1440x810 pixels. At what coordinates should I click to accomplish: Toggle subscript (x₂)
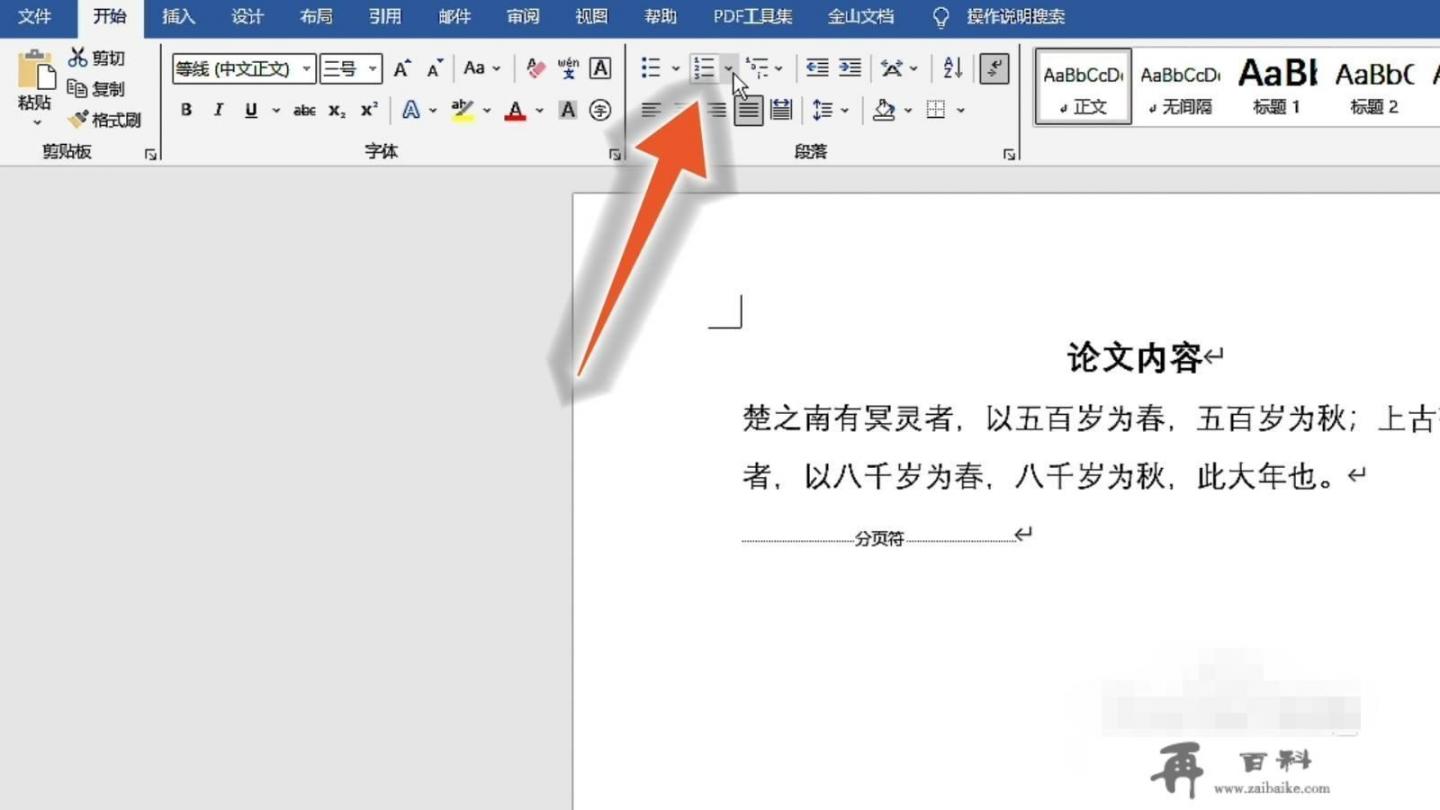(x=337, y=110)
